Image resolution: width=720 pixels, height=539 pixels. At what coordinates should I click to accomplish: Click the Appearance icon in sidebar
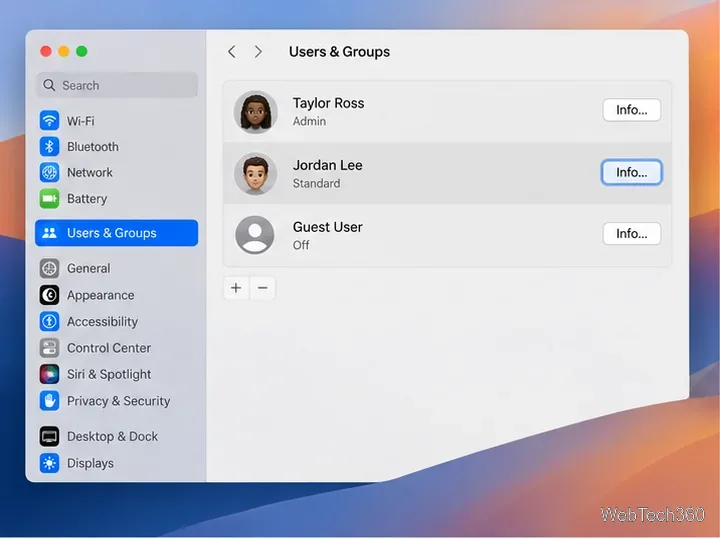click(x=49, y=295)
